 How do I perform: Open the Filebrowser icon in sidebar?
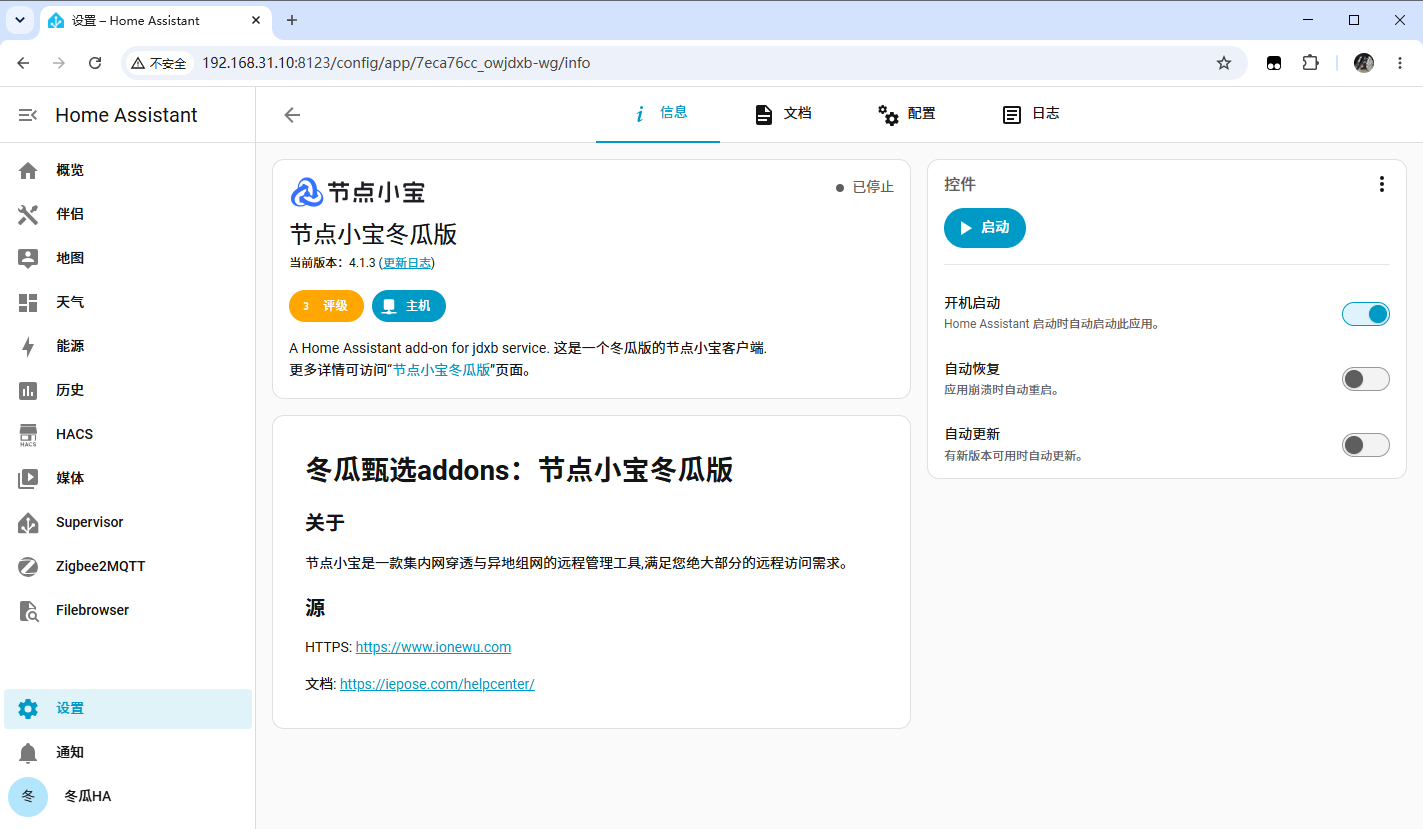(28, 610)
